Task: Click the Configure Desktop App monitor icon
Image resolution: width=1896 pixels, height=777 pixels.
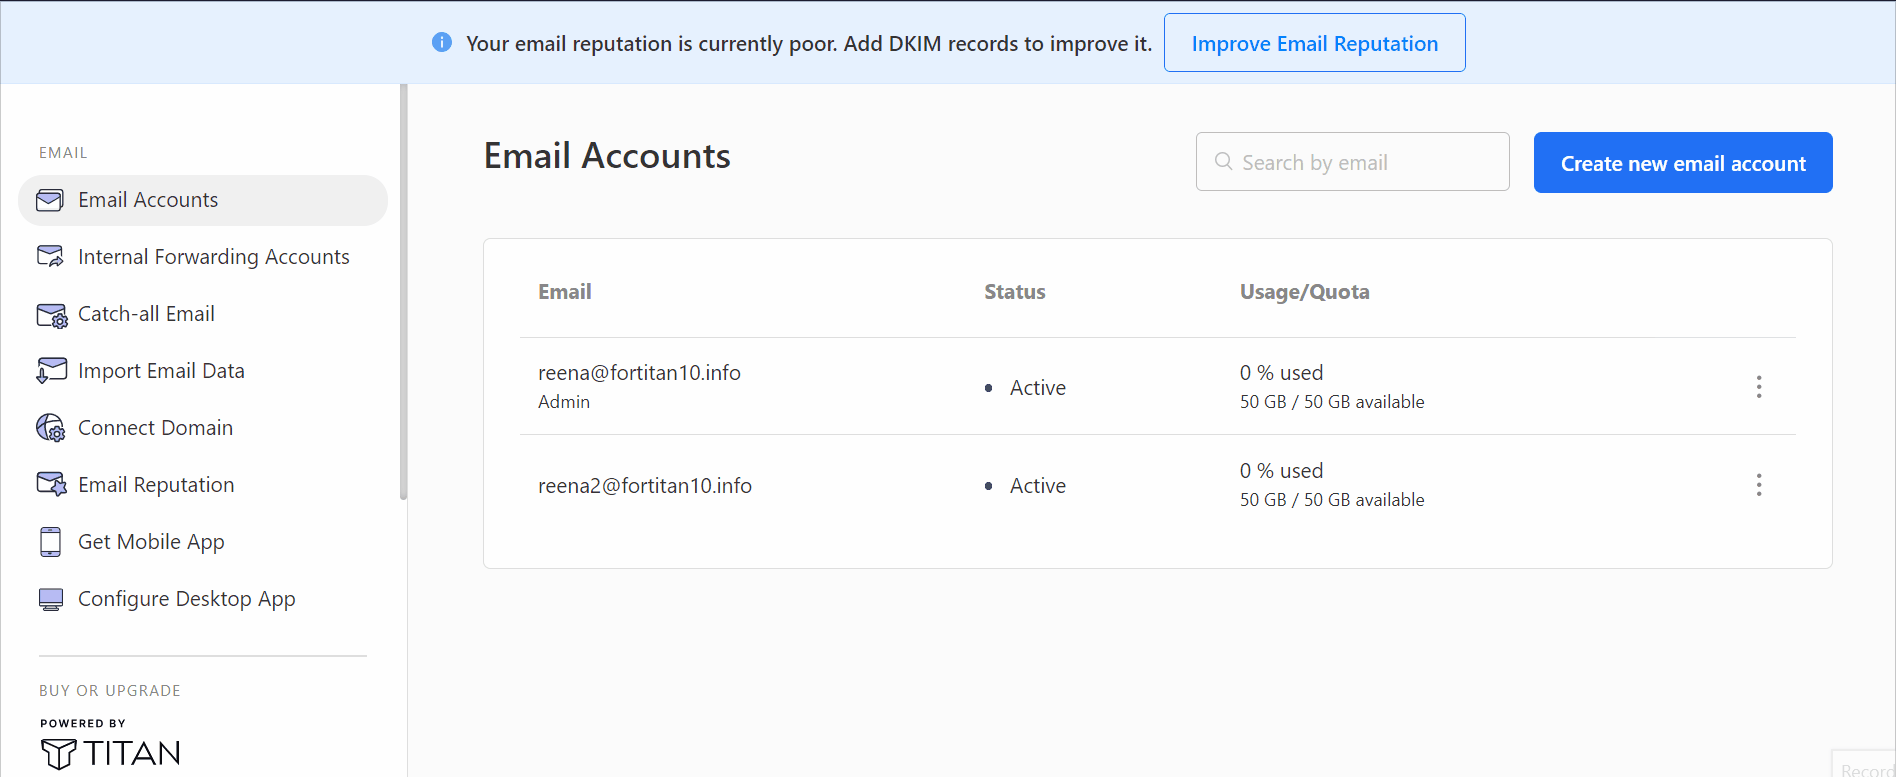Action: point(50,599)
